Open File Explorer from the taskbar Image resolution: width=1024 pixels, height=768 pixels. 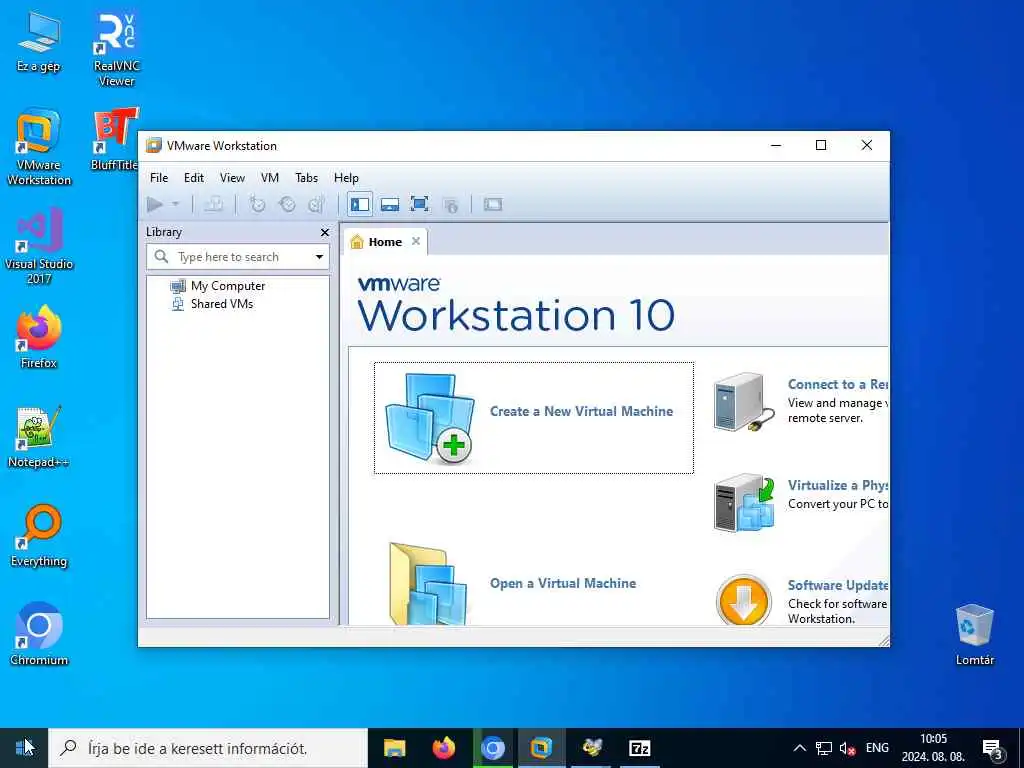[394, 748]
